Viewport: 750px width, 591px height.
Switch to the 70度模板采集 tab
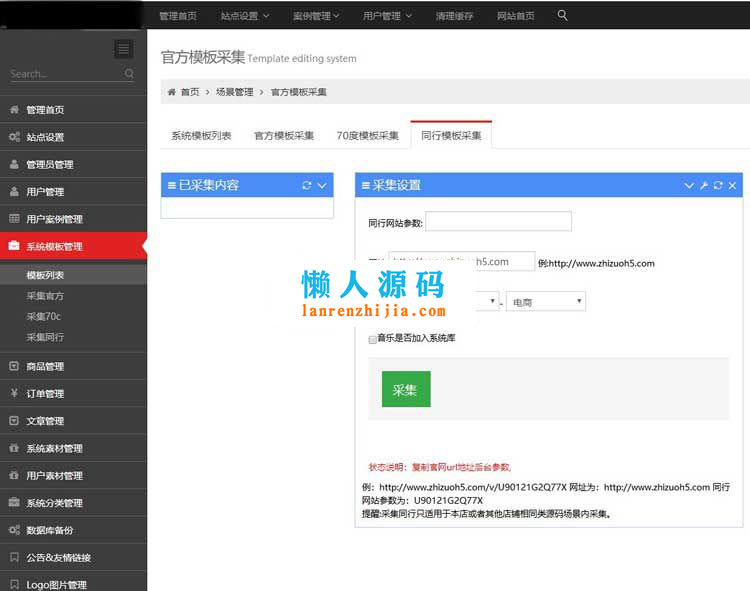point(367,136)
